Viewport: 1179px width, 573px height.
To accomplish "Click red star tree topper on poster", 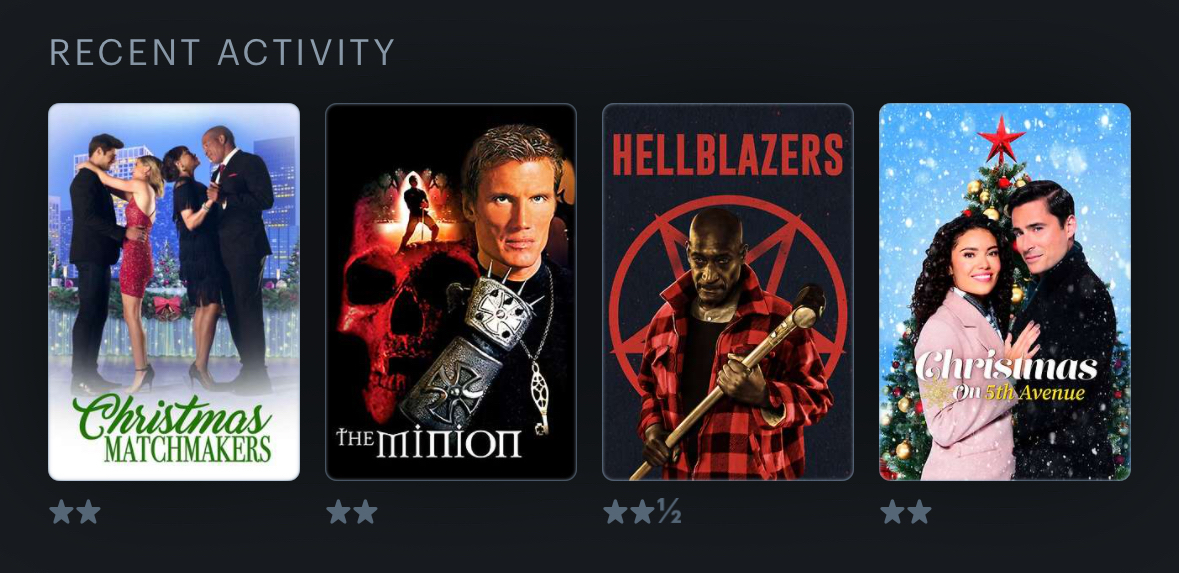I will click(1001, 139).
